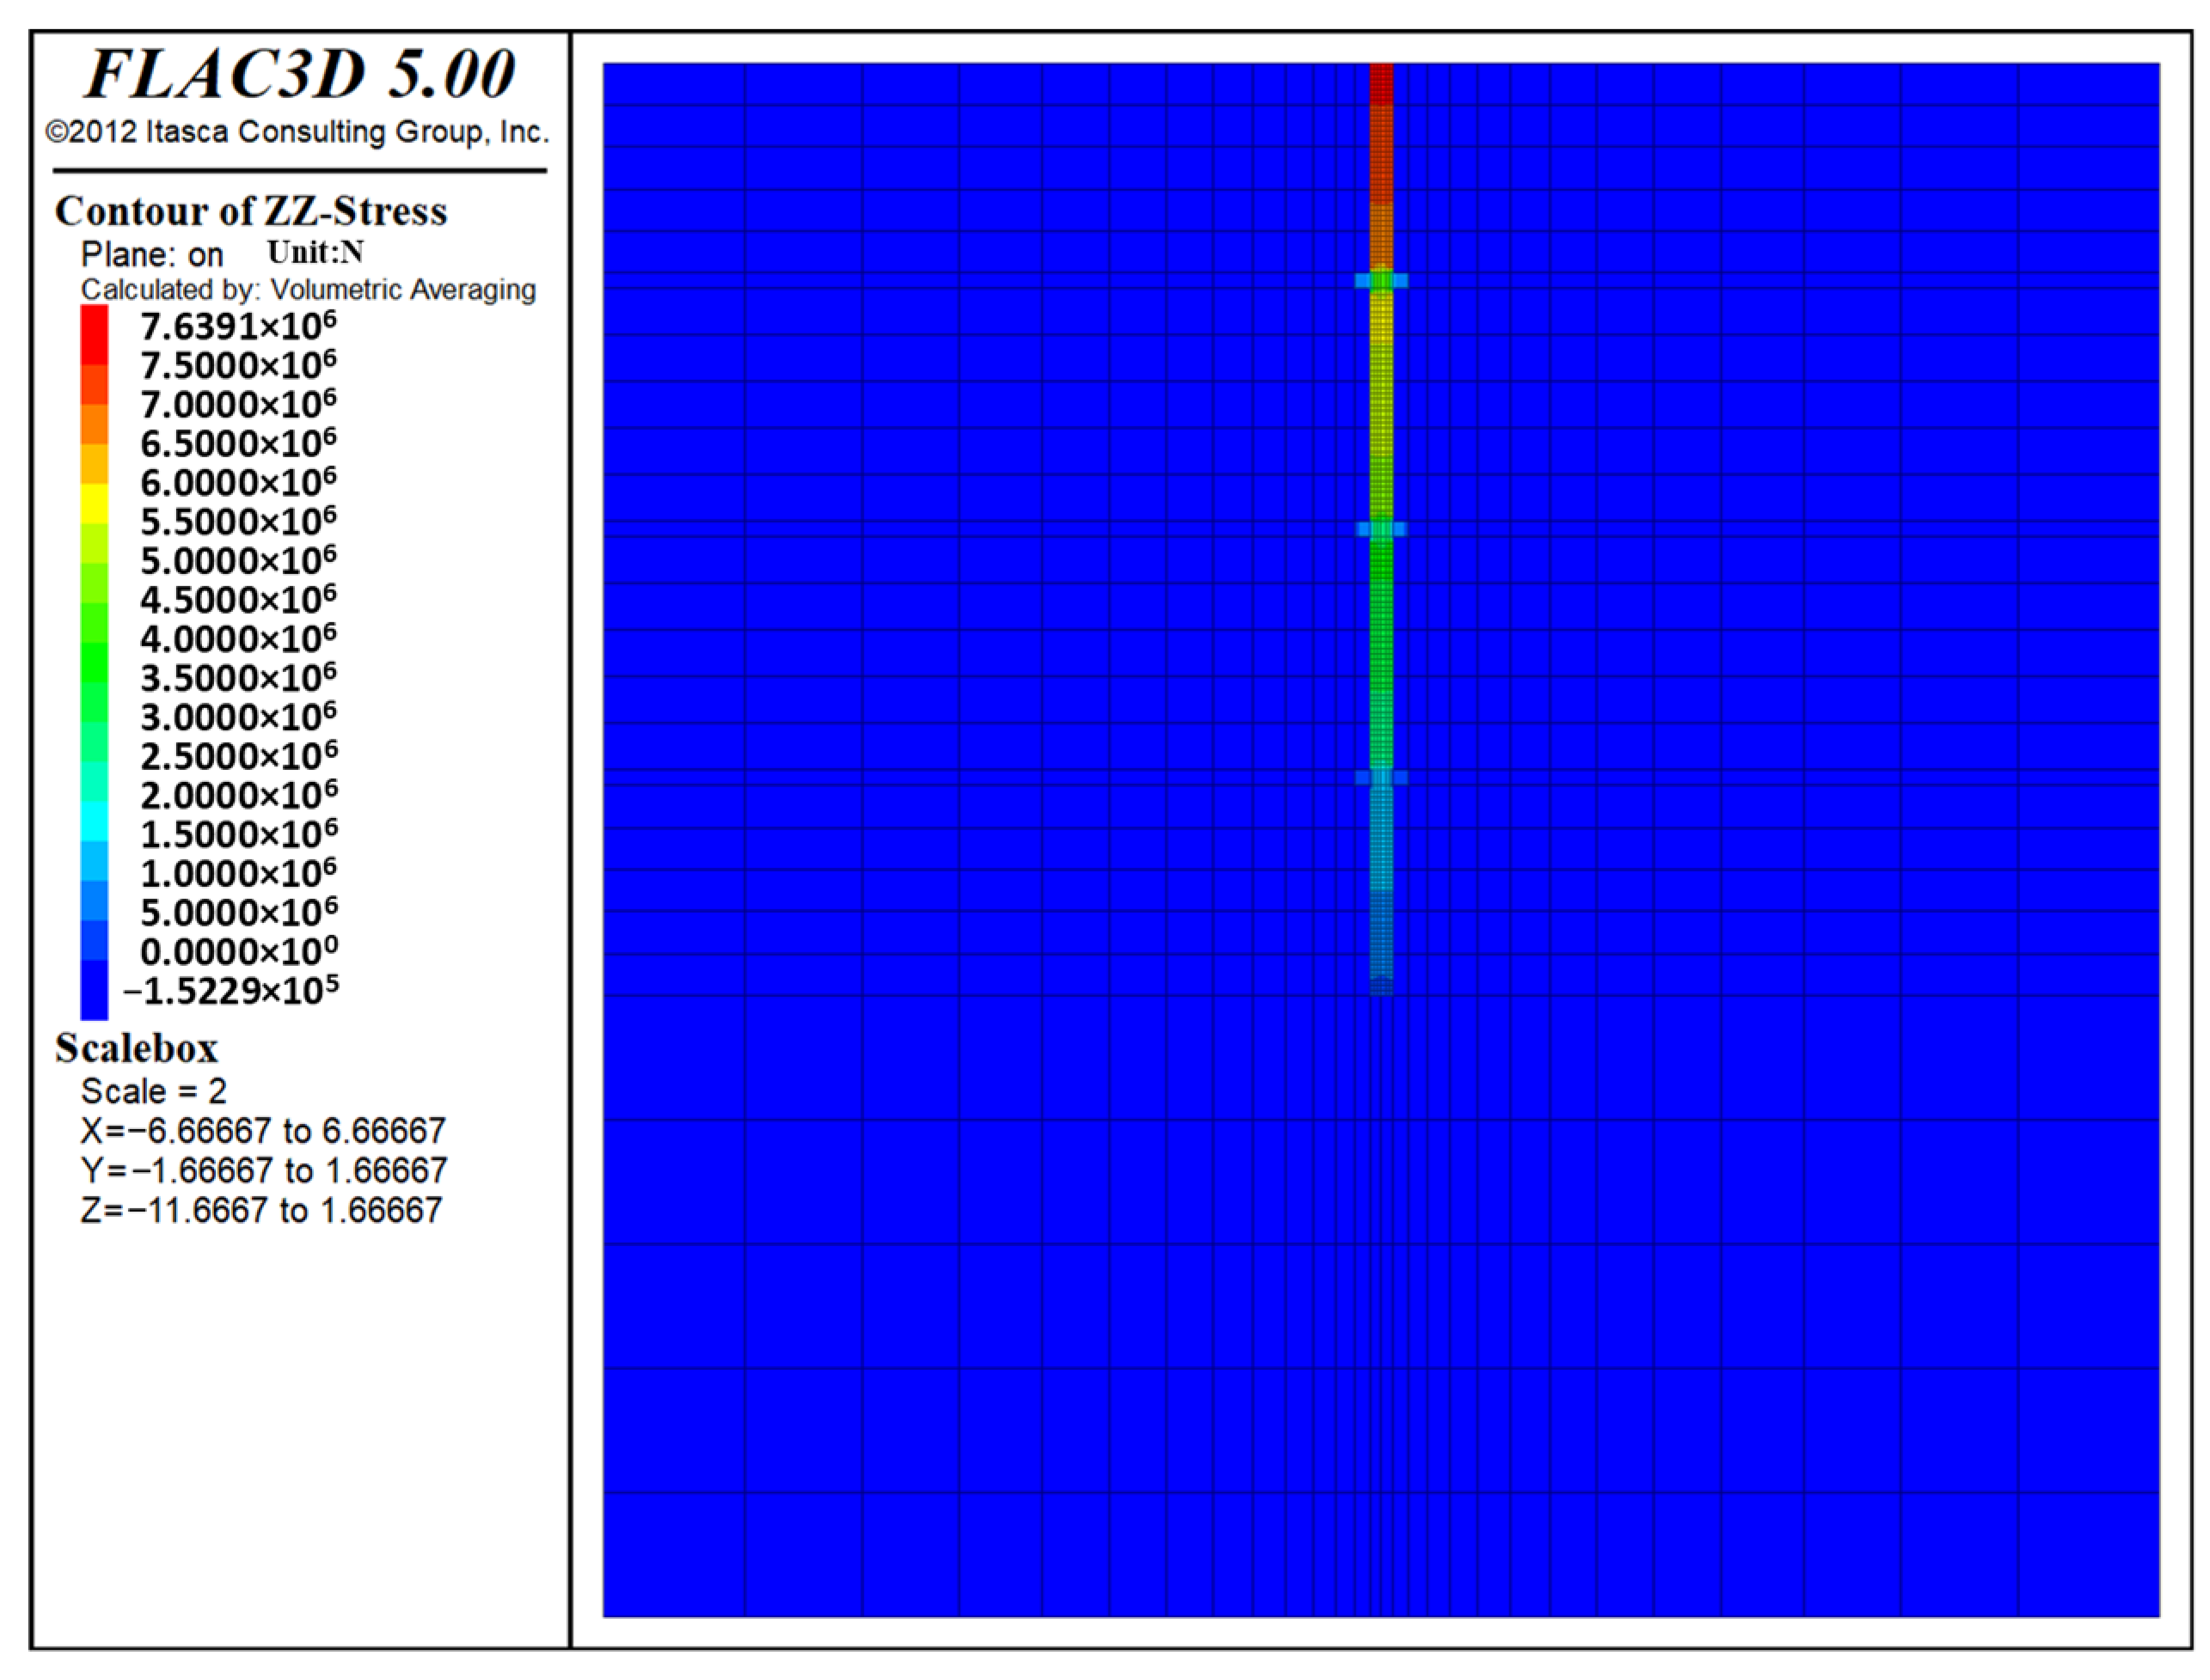Click the Unit:N label
The height and width of the screenshot is (1680, 2210).
click(315, 252)
